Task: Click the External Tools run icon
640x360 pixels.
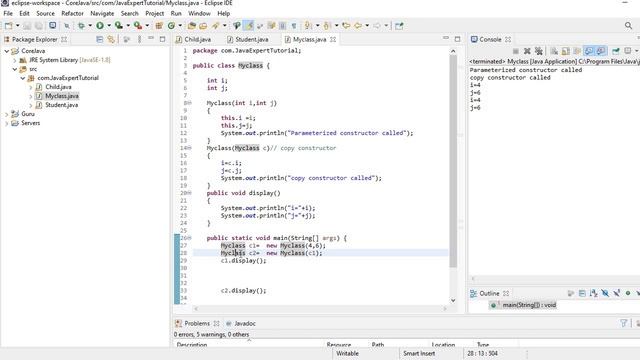Action: [x=138, y=26]
